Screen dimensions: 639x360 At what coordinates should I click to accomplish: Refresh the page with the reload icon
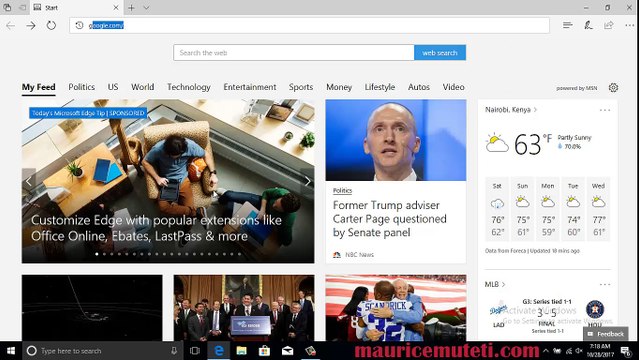(51, 25)
